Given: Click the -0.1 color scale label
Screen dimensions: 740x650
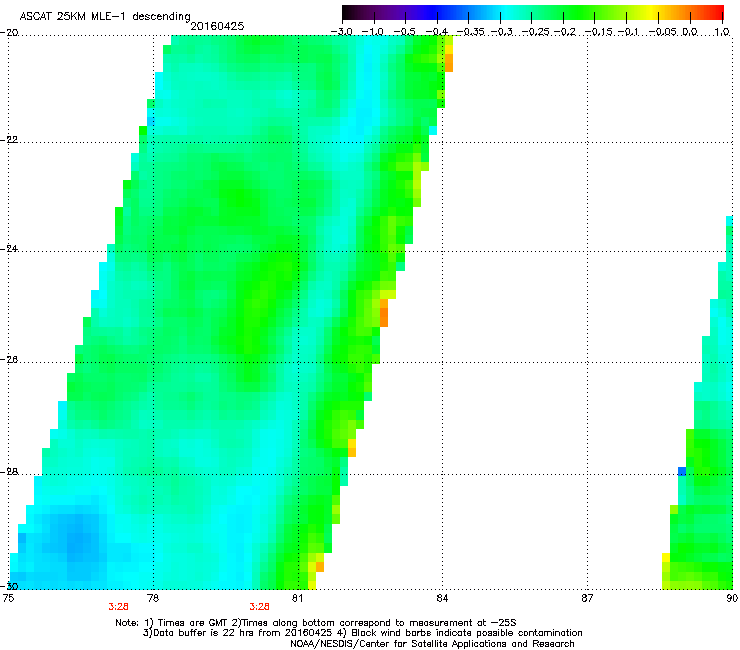Looking at the screenshot, I should (628, 32).
